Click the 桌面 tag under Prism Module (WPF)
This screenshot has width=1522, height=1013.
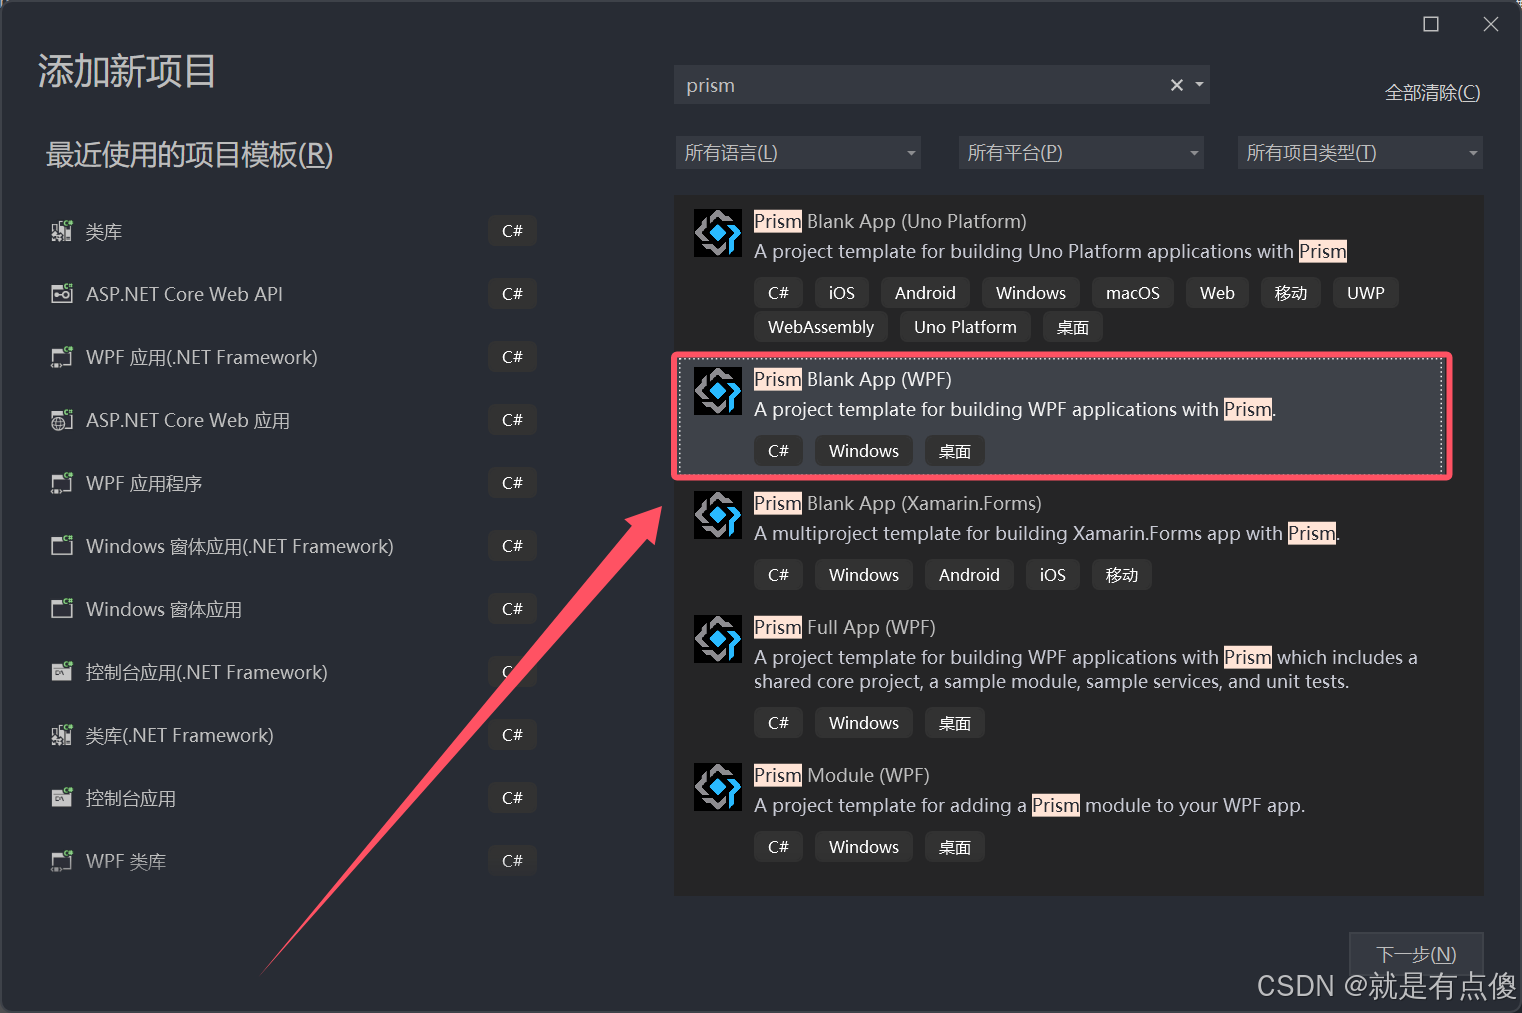click(955, 847)
